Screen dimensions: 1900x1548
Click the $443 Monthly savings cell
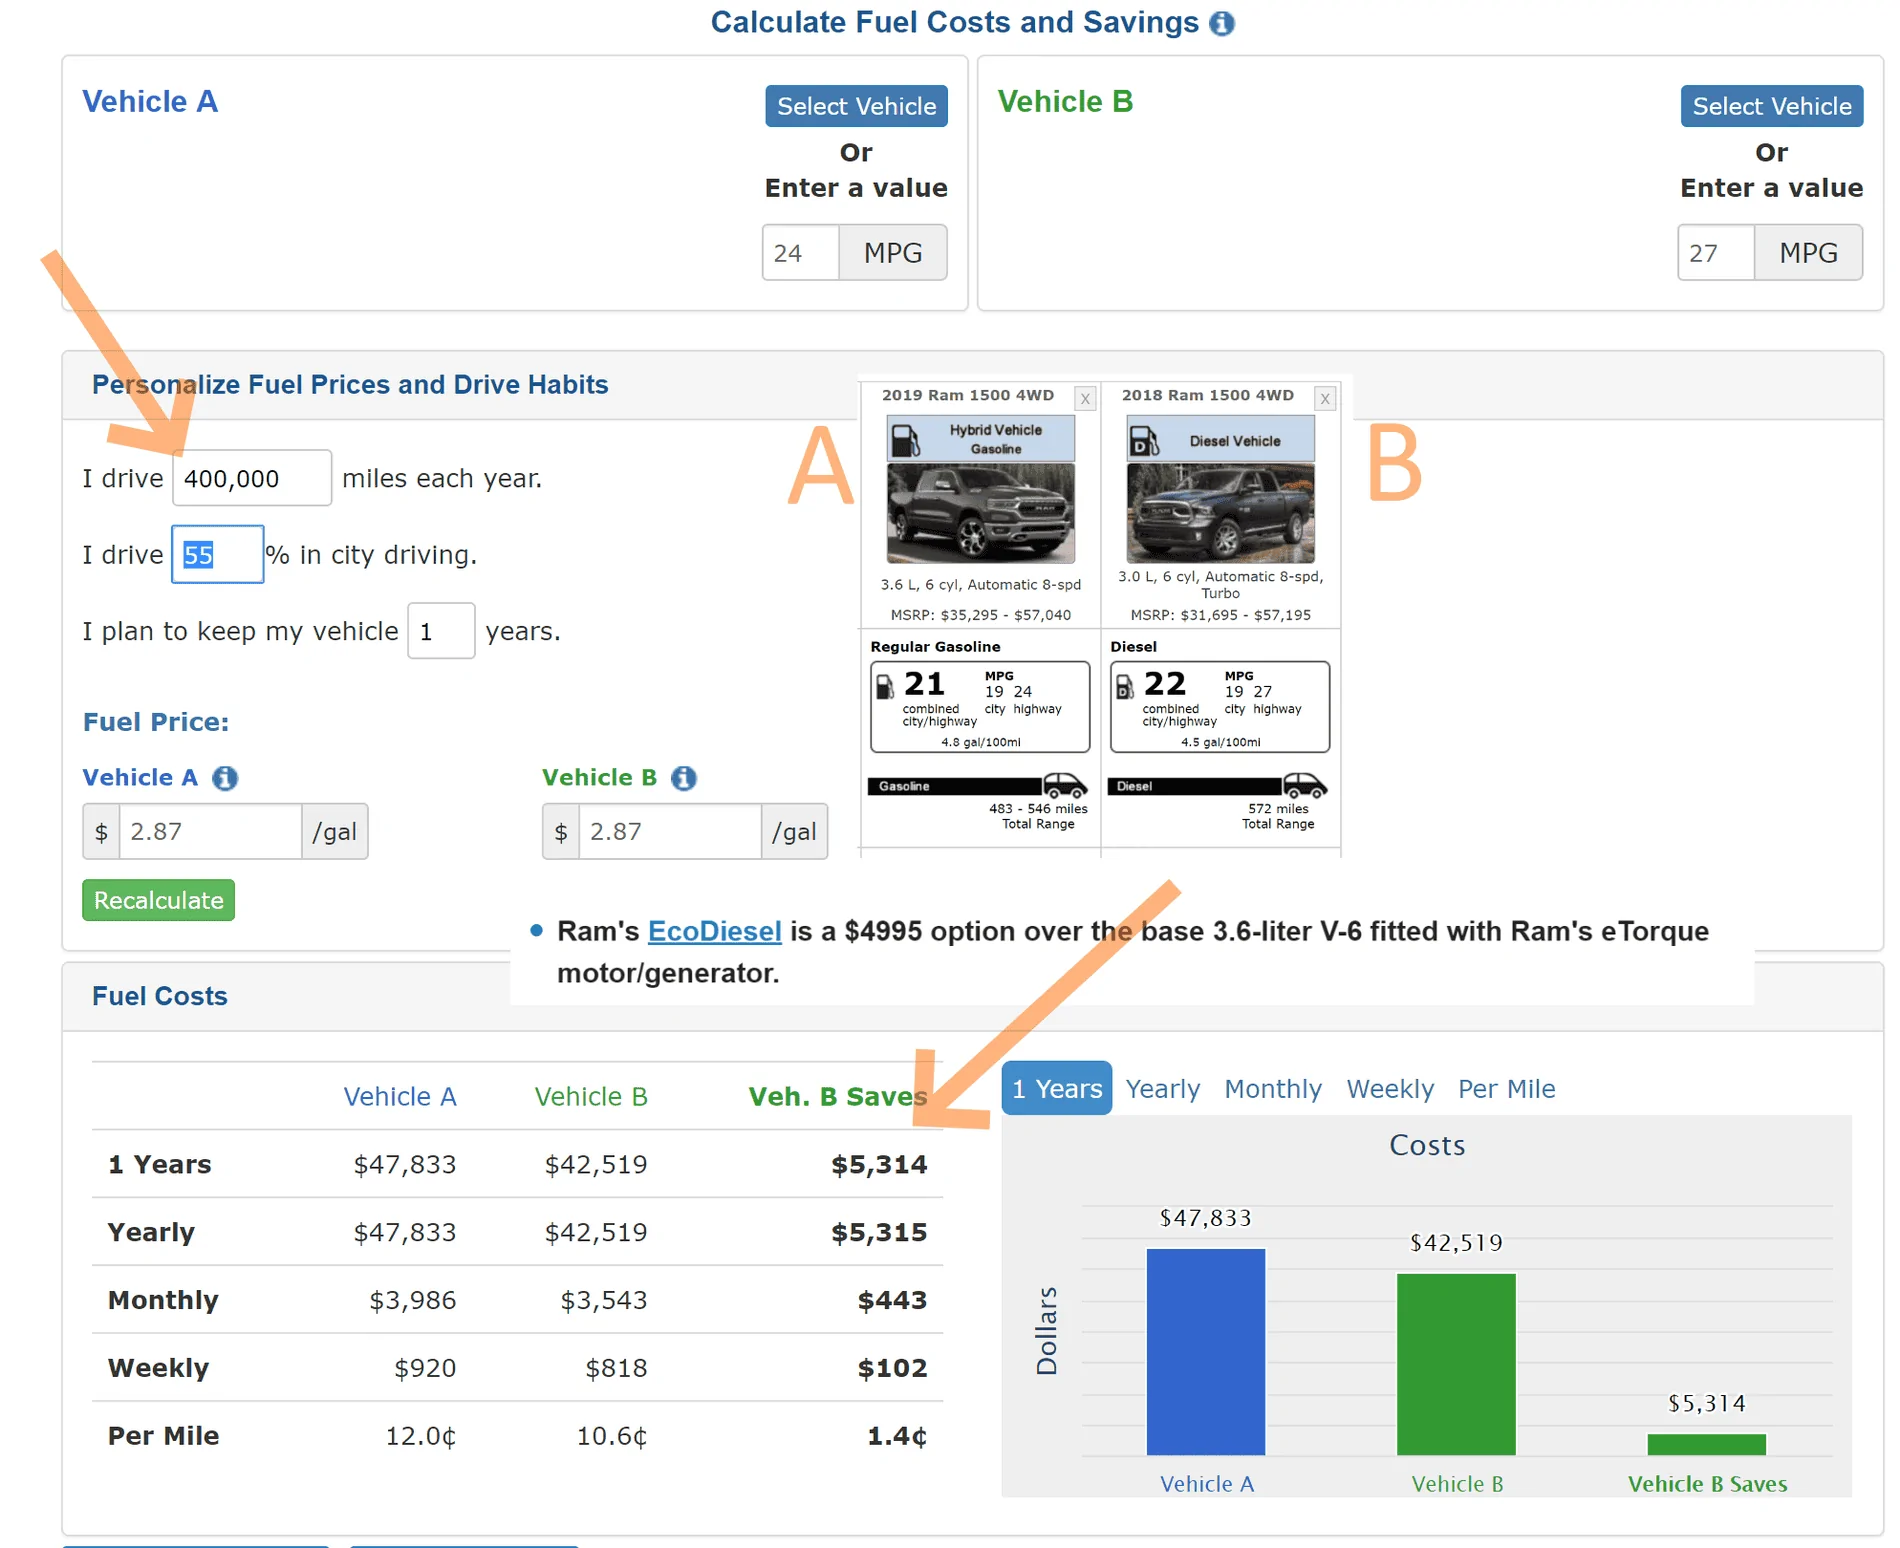(892, 1300)
